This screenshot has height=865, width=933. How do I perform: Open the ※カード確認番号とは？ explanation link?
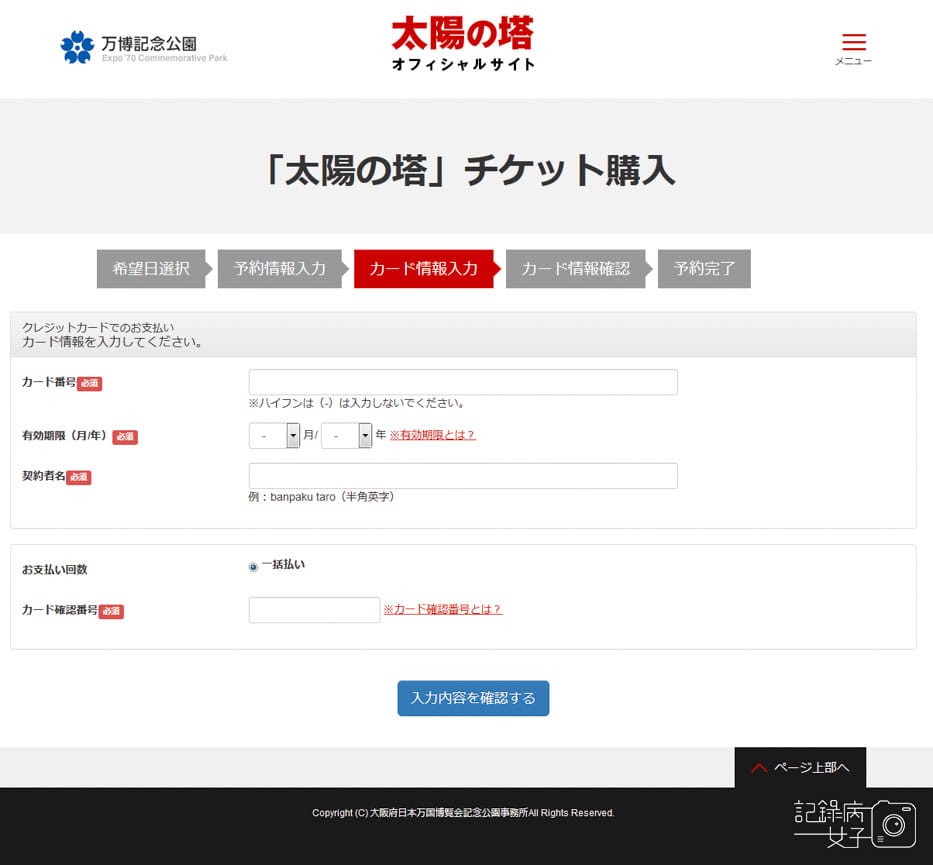(x=444, y=610)
